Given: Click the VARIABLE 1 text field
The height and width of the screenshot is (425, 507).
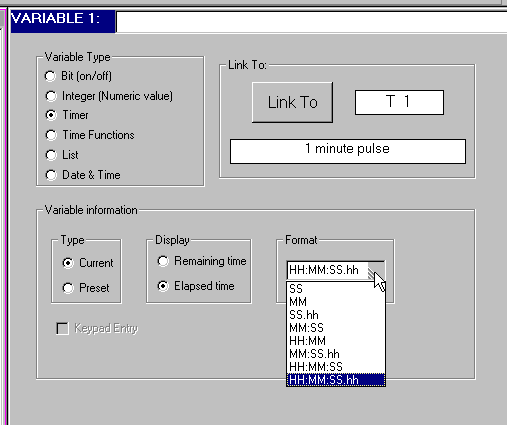Looking at the screenshot, I should (311, 22).
